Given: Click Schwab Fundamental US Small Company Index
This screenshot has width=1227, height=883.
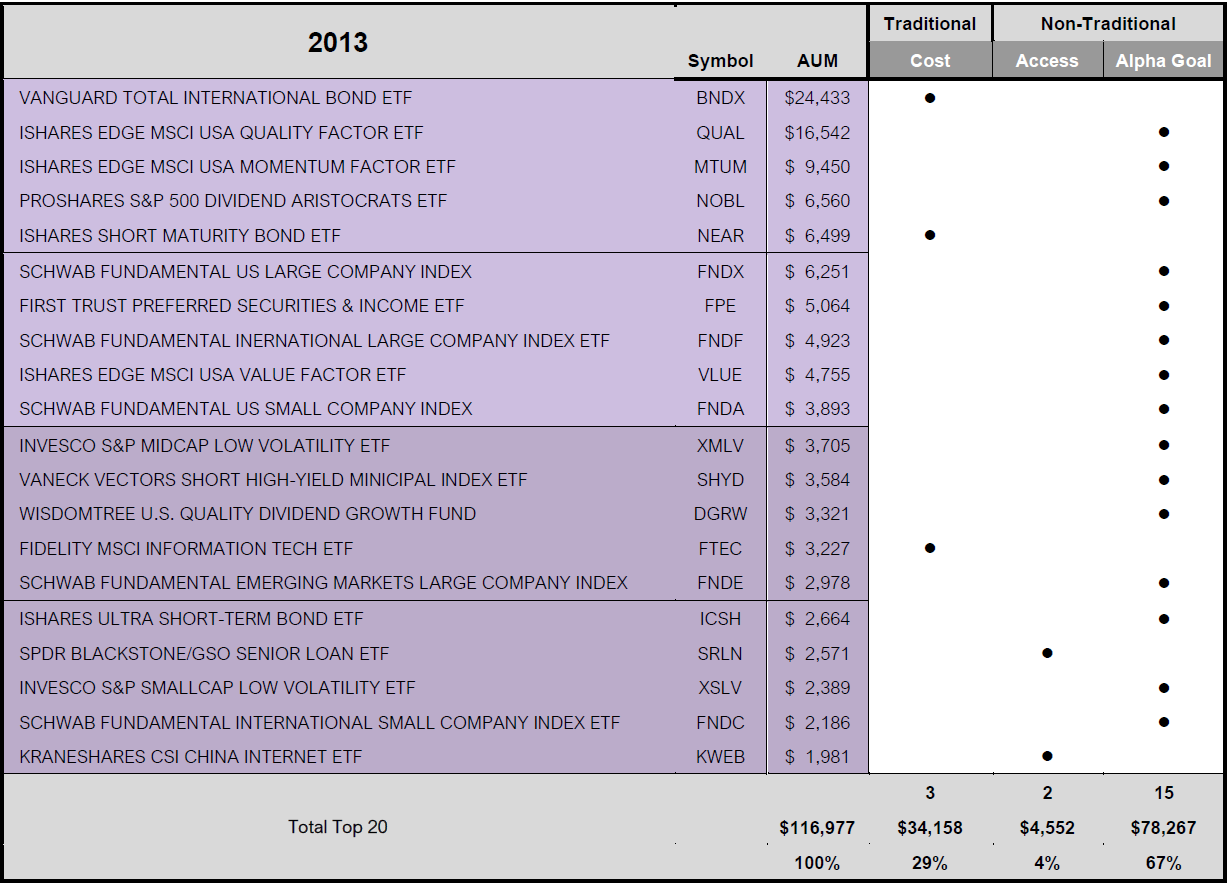Looking at the screenshot, I should (246, 408).
